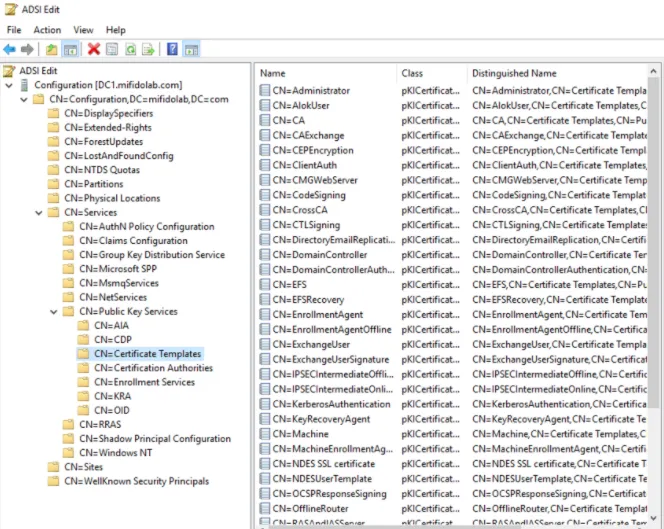Open the Properties toolbar icon

pyautogui.click(x=112, y=50)
